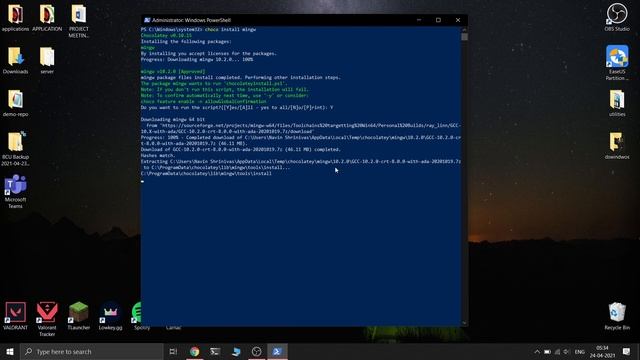640x360 pixels.
Task: Open the terminal app in taskbar
Action: 215,351
